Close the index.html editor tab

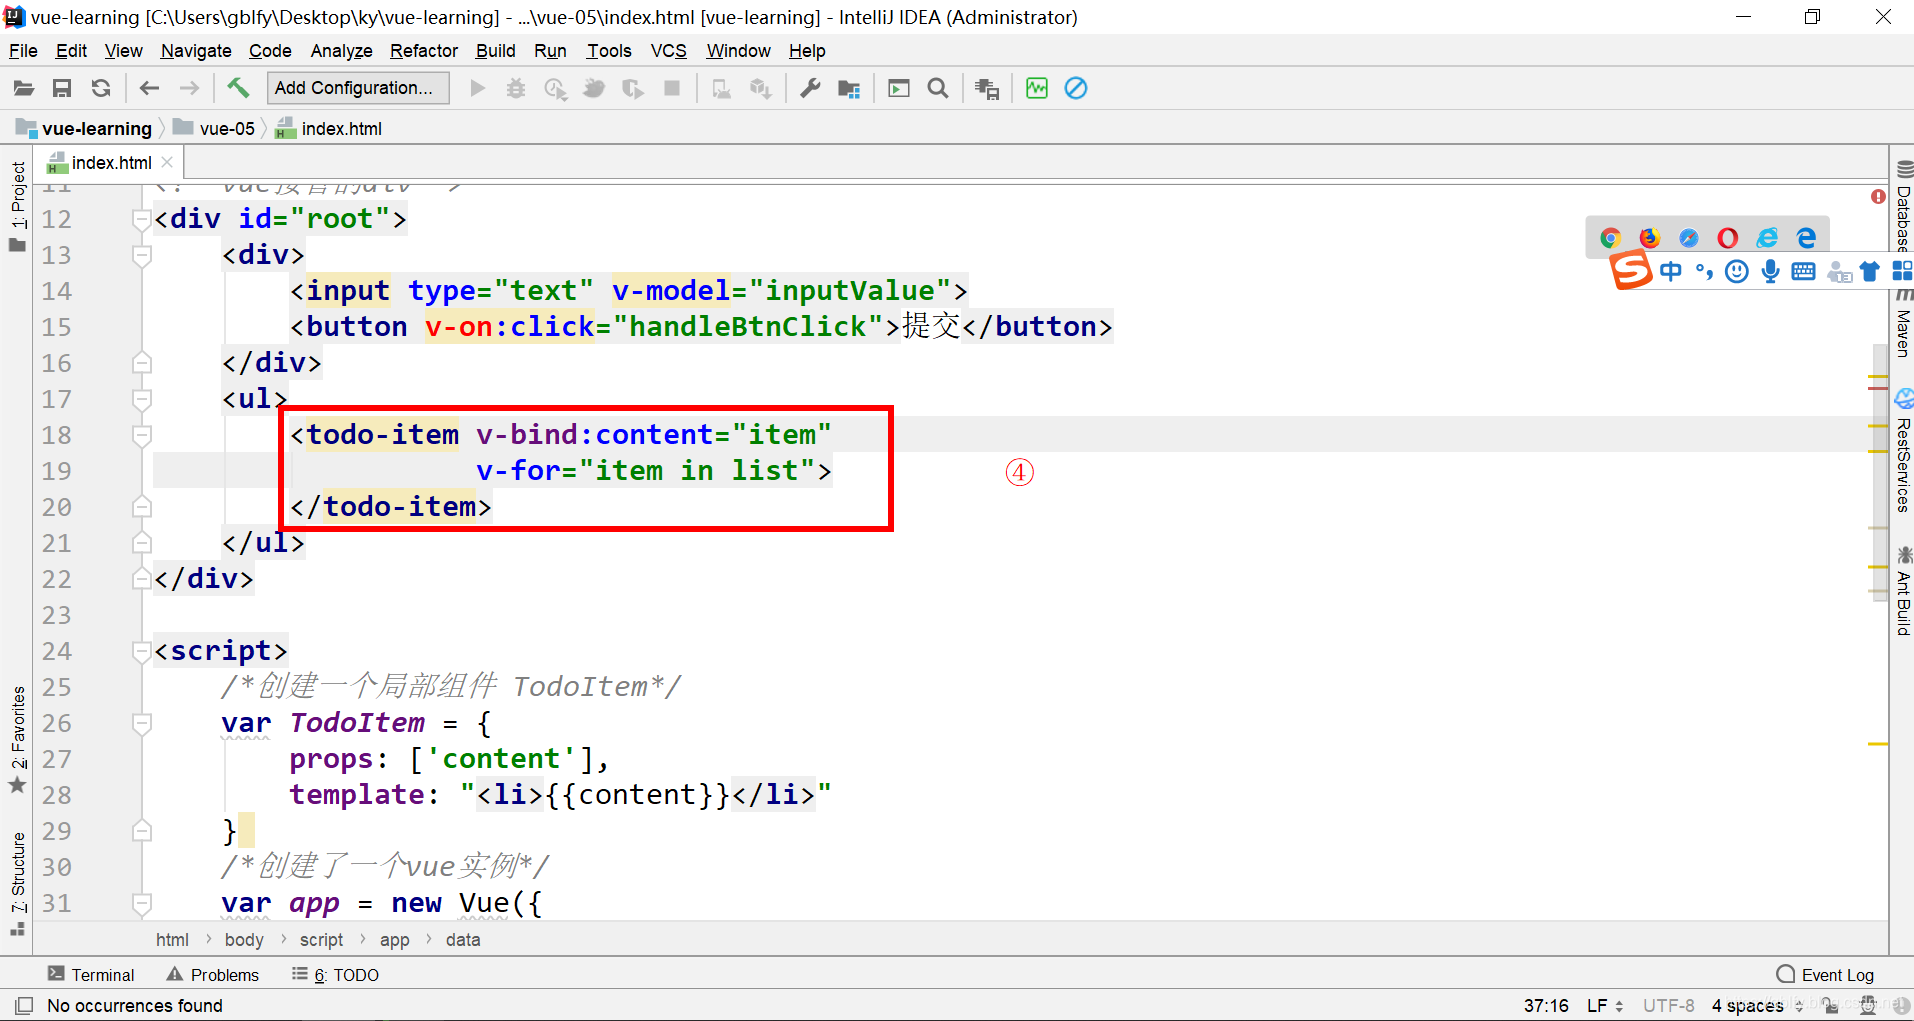pos(167,162)
